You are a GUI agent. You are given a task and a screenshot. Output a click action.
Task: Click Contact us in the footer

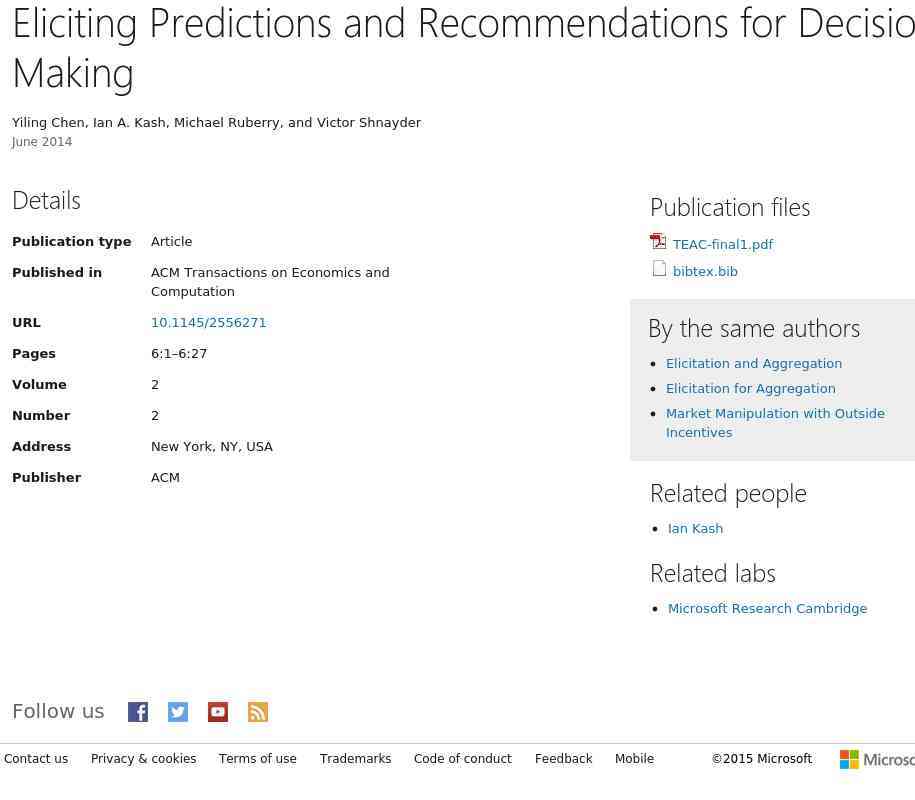click(36, 760)
